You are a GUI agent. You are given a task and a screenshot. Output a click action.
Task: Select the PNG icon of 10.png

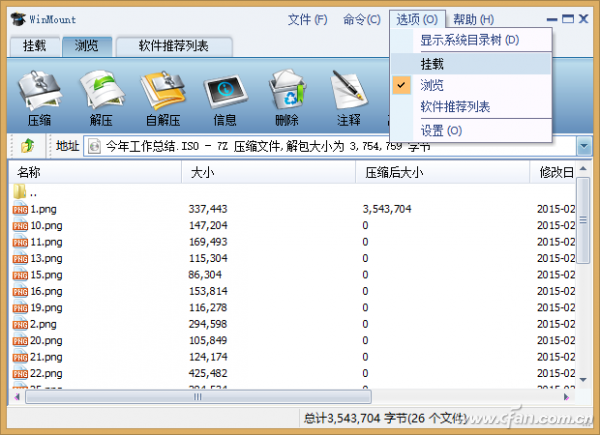20,225
